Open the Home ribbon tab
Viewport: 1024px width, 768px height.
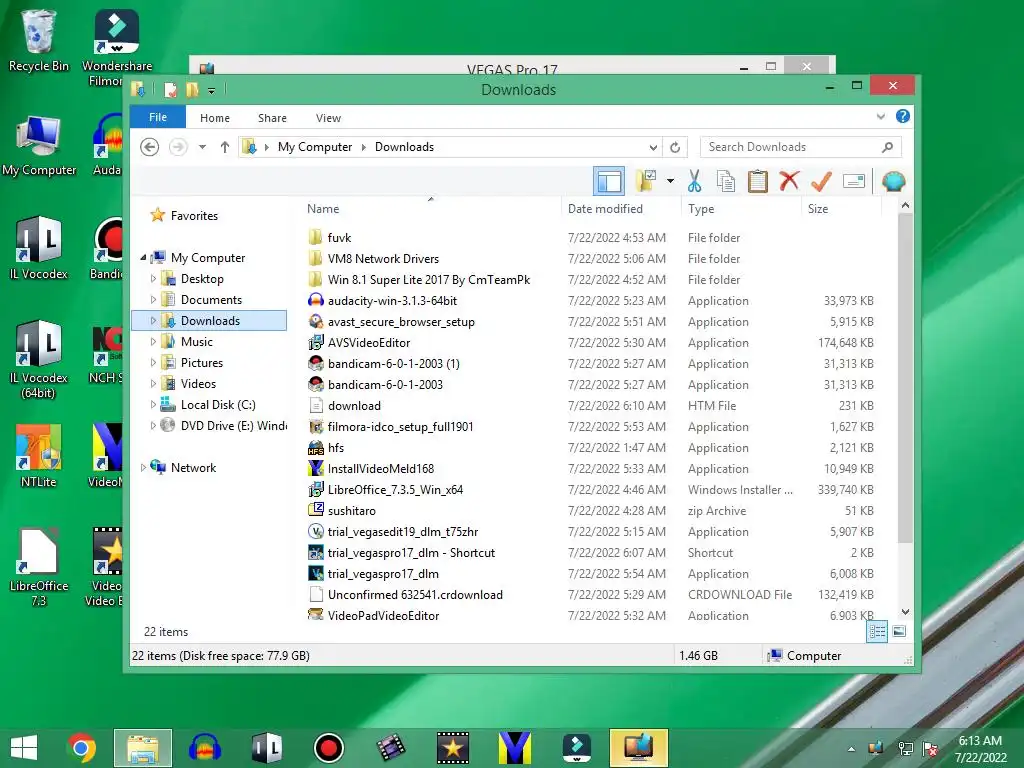(215, 118)
